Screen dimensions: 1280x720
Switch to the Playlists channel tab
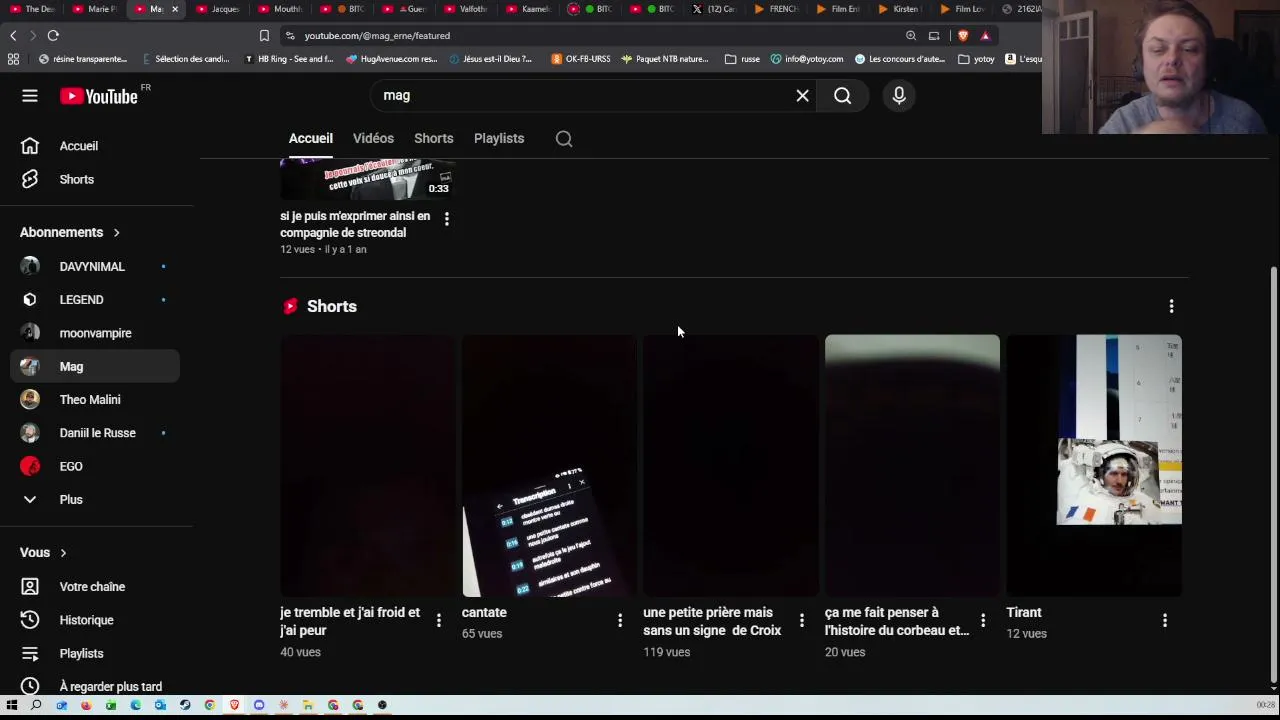click(x=499, y=139)
